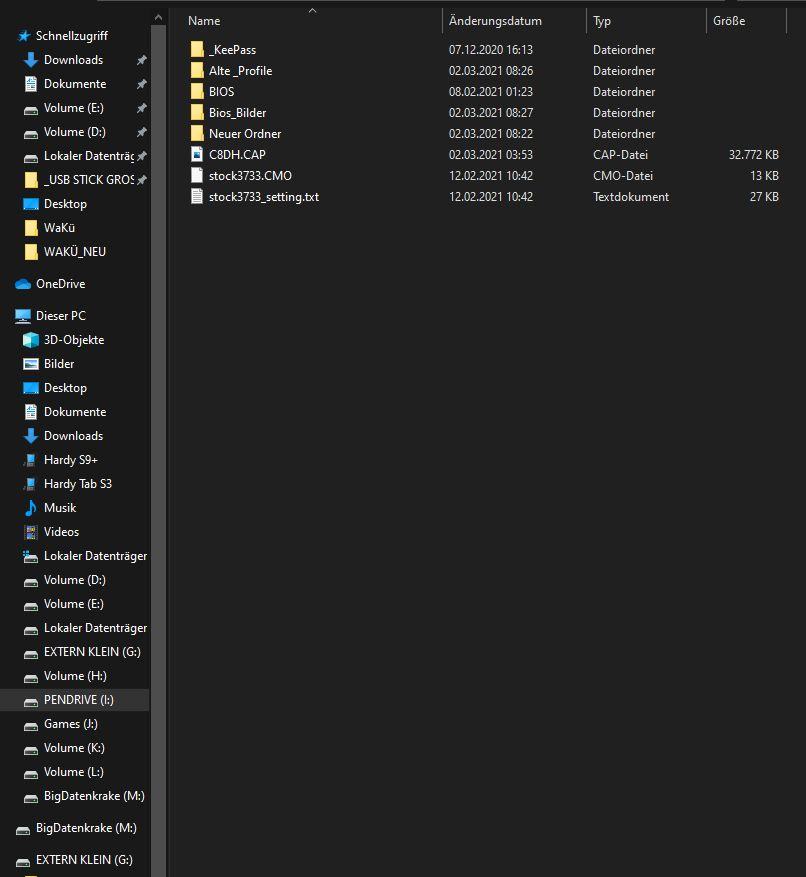Click the OneDrive cloud icon
Viewport: 806px width, 877px height.
tap(23, 284)
